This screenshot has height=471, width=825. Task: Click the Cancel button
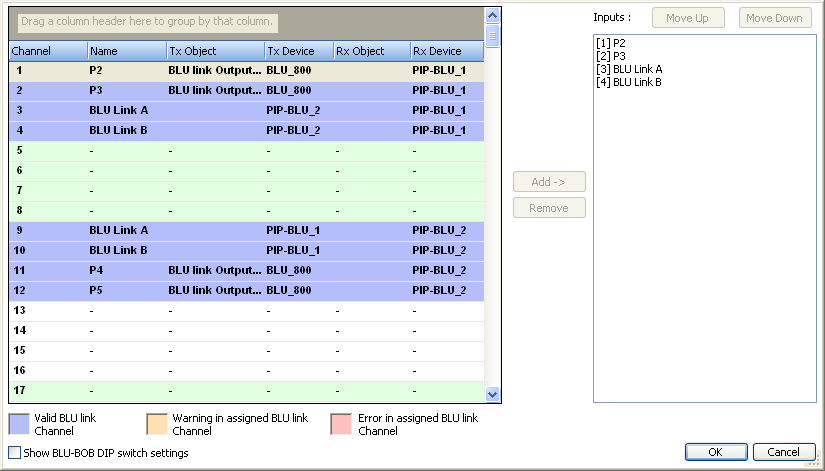tap(784, 452)
